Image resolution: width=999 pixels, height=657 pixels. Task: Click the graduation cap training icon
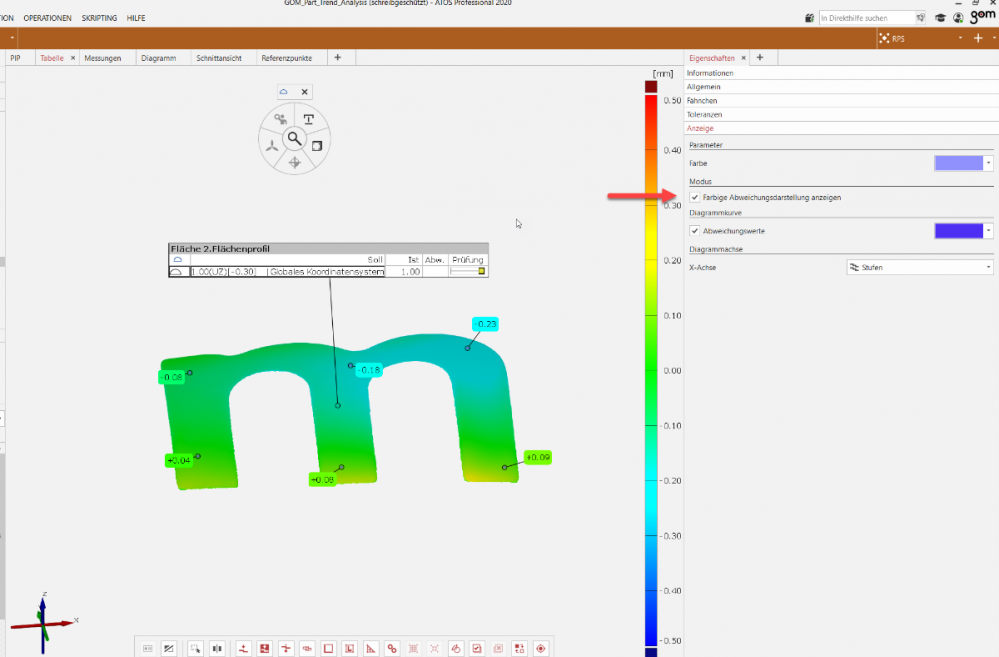click(940, 18)
